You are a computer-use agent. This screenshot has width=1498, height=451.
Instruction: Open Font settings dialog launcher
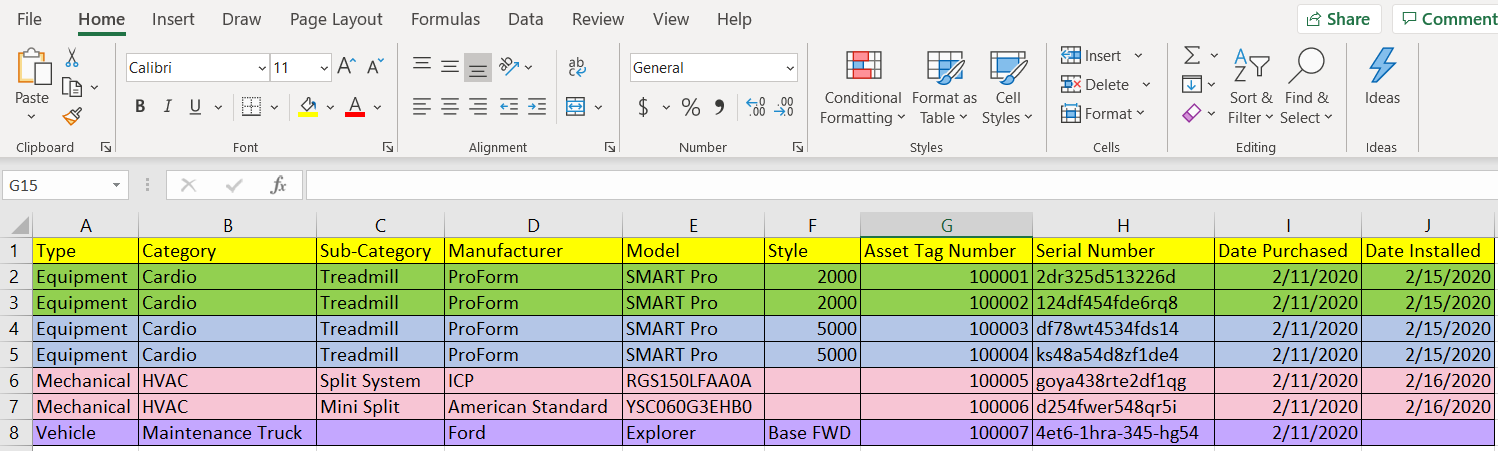[388, 147]
